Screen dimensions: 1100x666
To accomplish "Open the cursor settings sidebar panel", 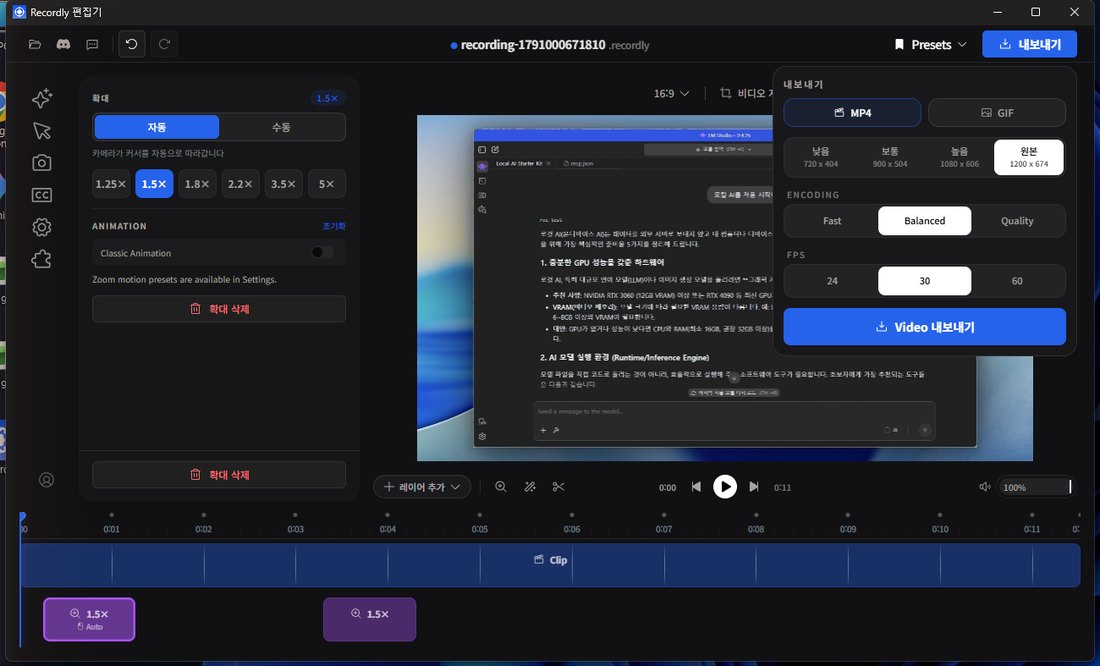I will tap(42, 131).
